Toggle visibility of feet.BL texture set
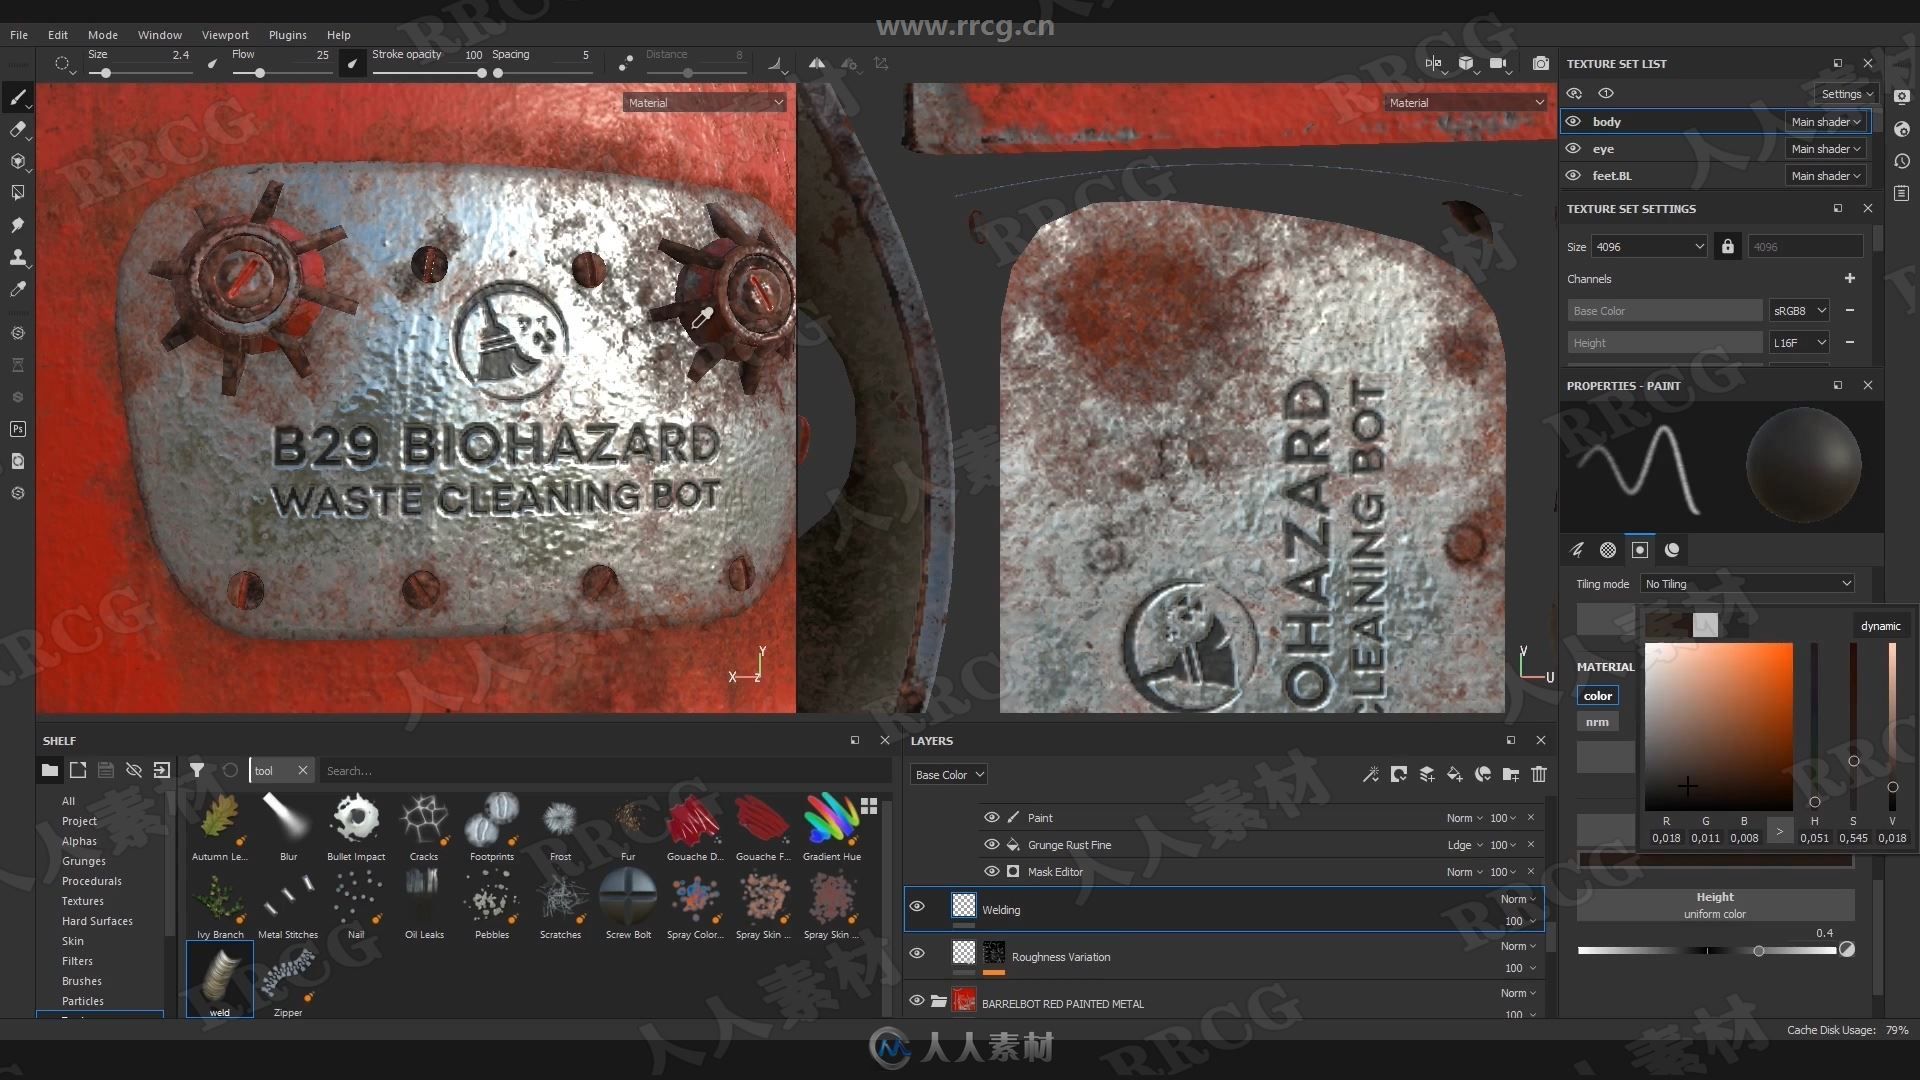This screenshot has height=1080, width=1920. pyautogui.click(x=1573, y=175)
